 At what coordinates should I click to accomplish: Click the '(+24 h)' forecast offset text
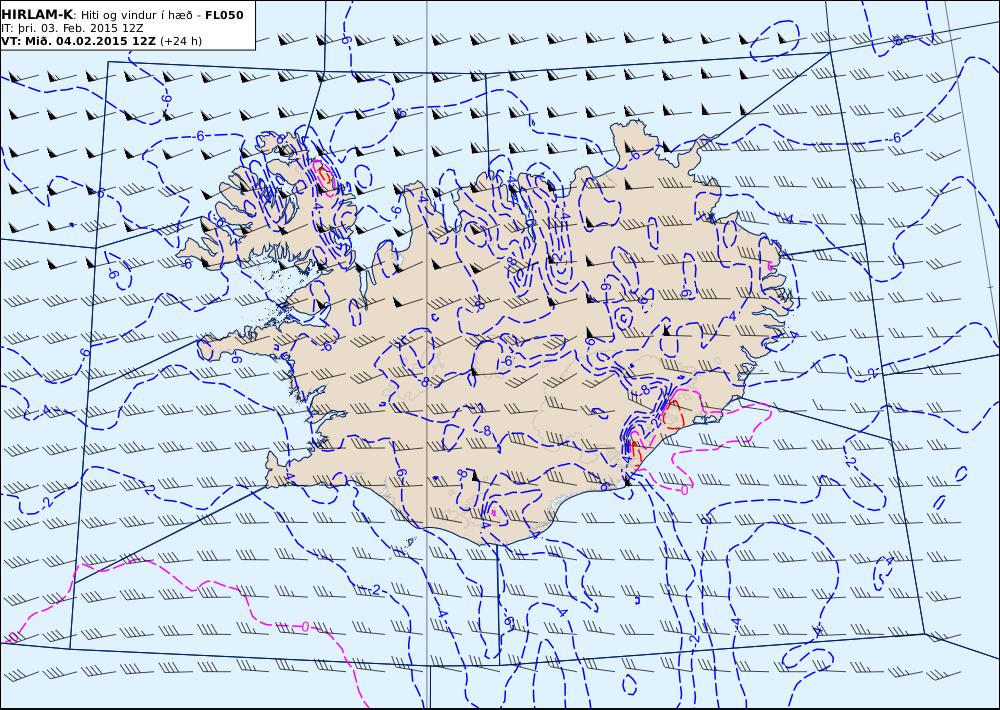pyautogui.click(x=181, y=41)
